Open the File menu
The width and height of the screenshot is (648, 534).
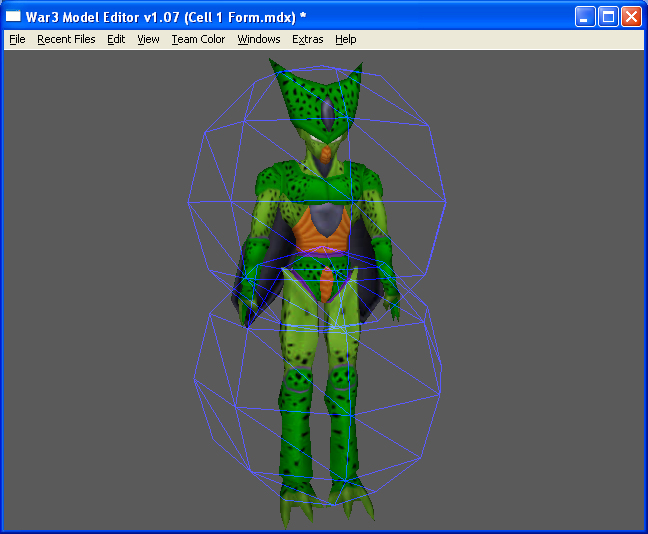pos(17,39)
